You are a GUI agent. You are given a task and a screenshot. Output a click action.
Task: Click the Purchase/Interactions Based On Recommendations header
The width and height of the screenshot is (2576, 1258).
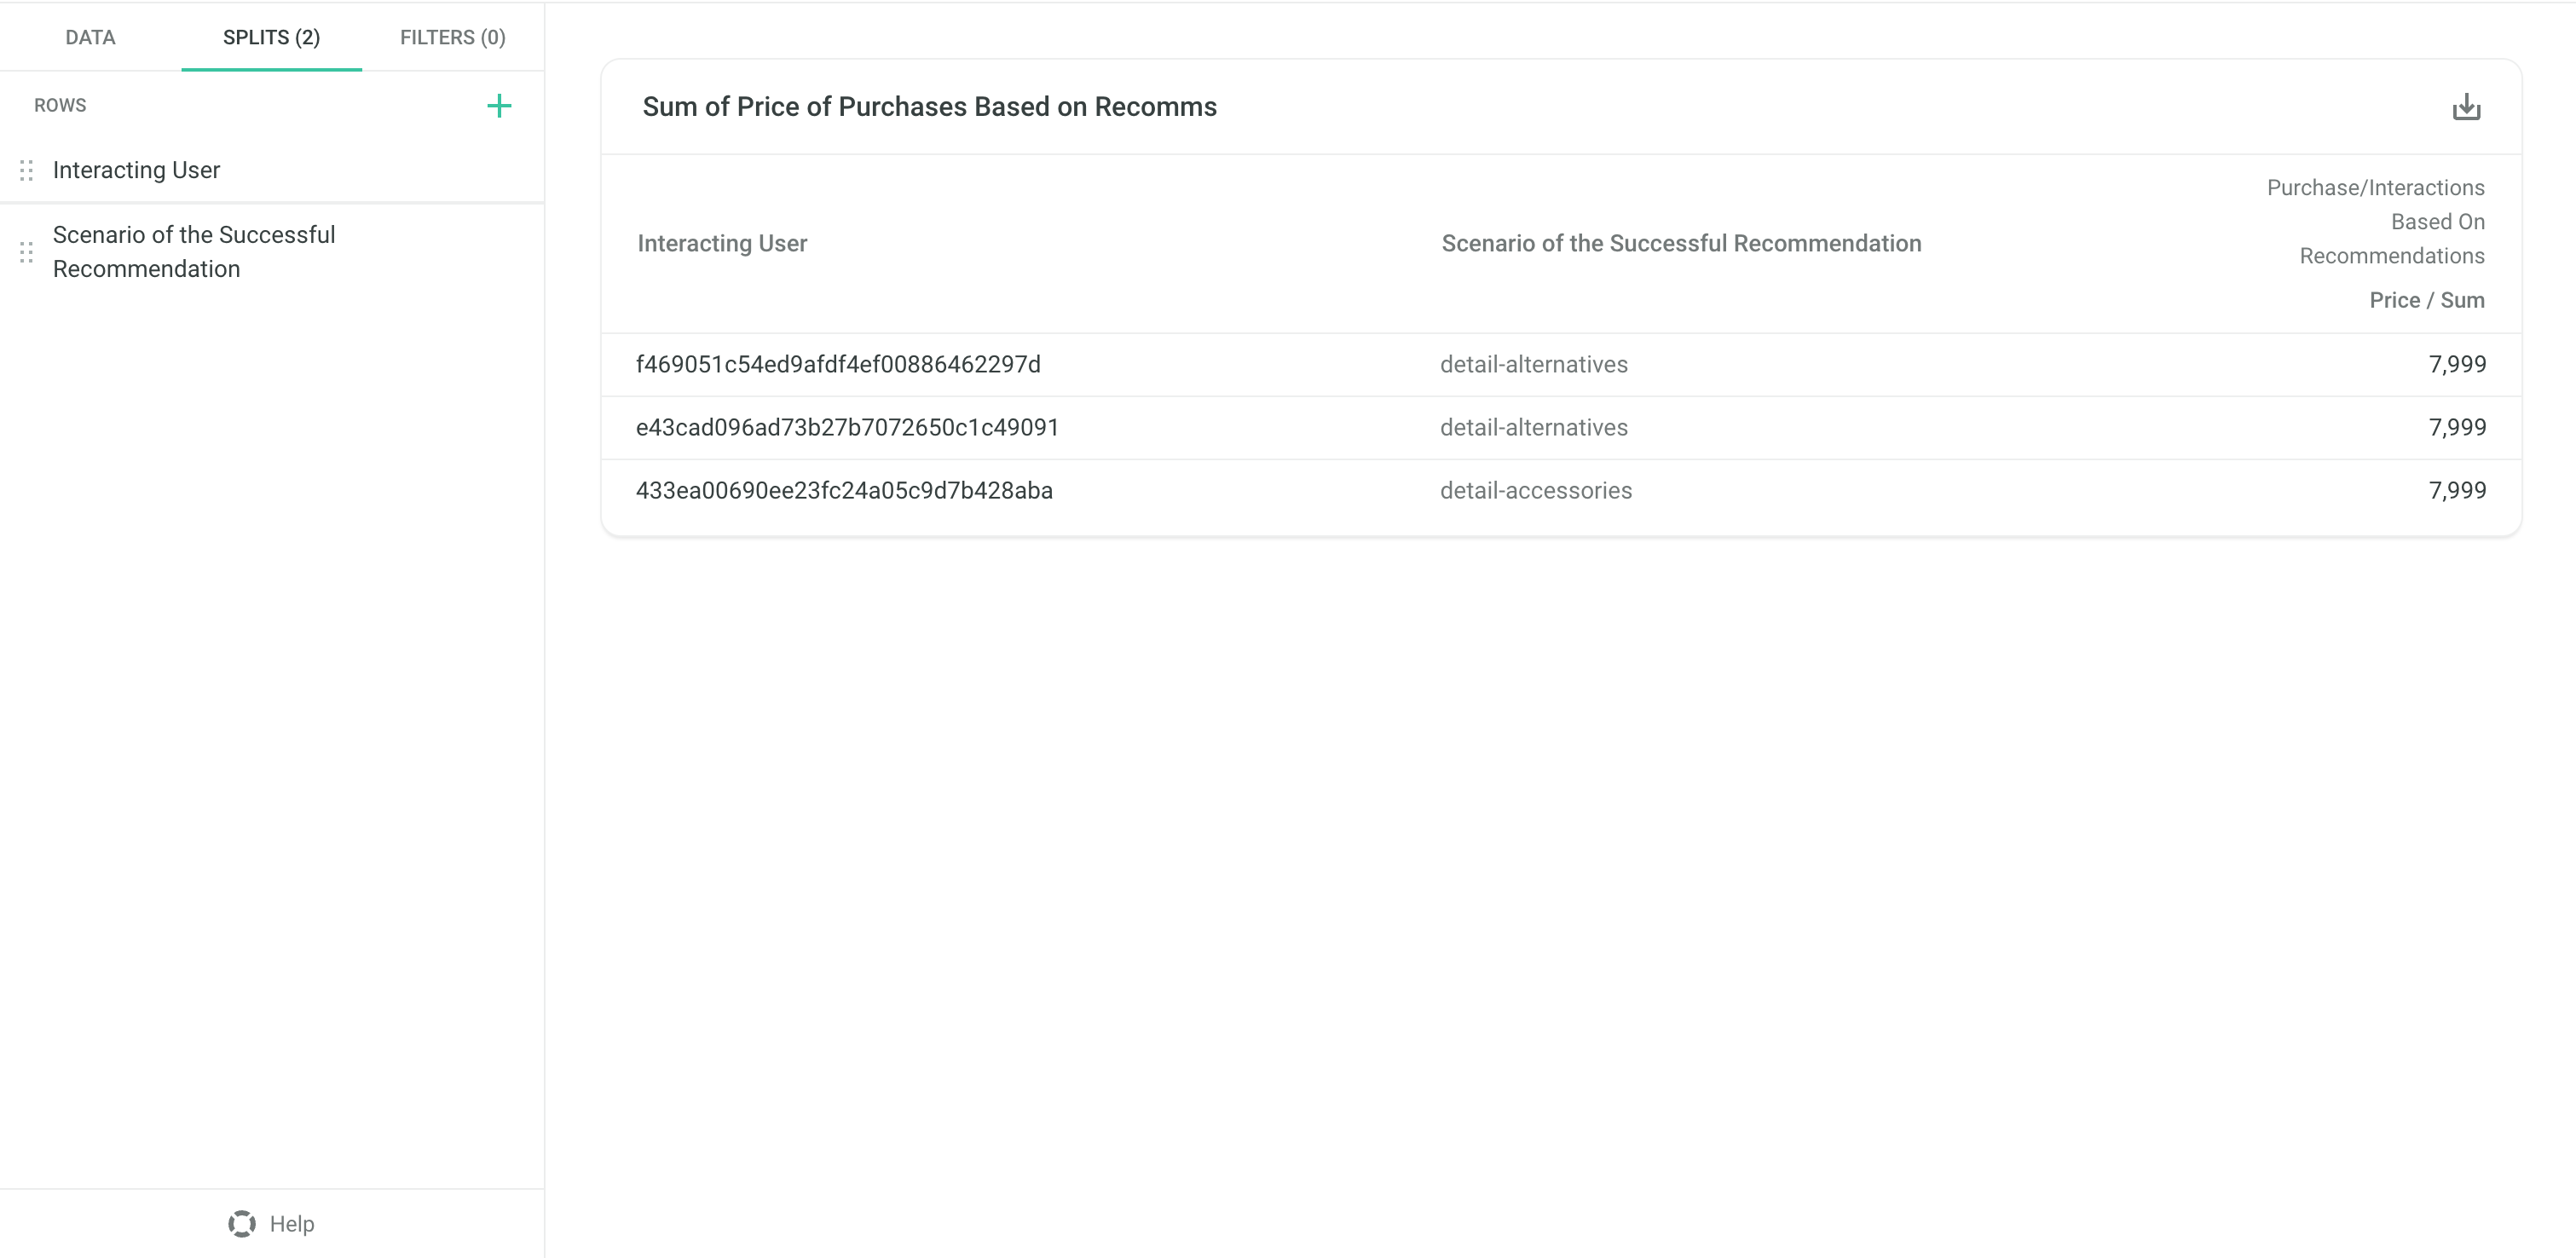[2376, 222]
